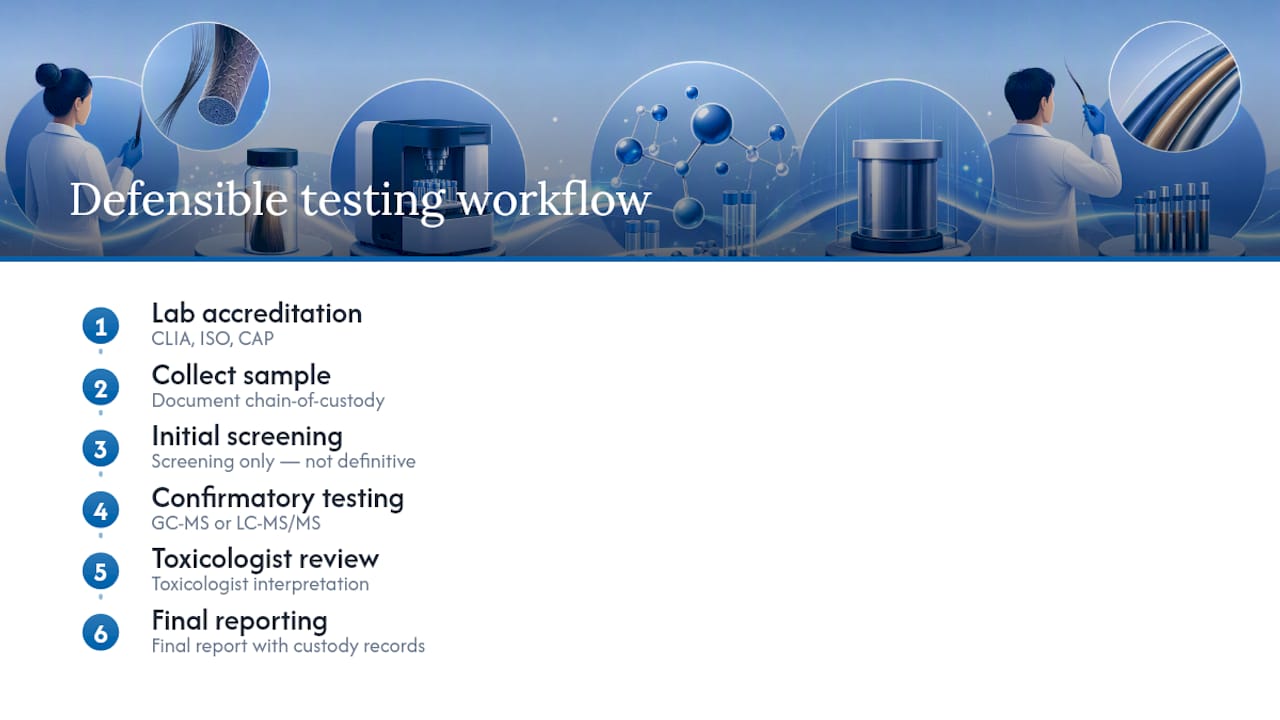Click the step 3 numbered circle

click(100, 449)
